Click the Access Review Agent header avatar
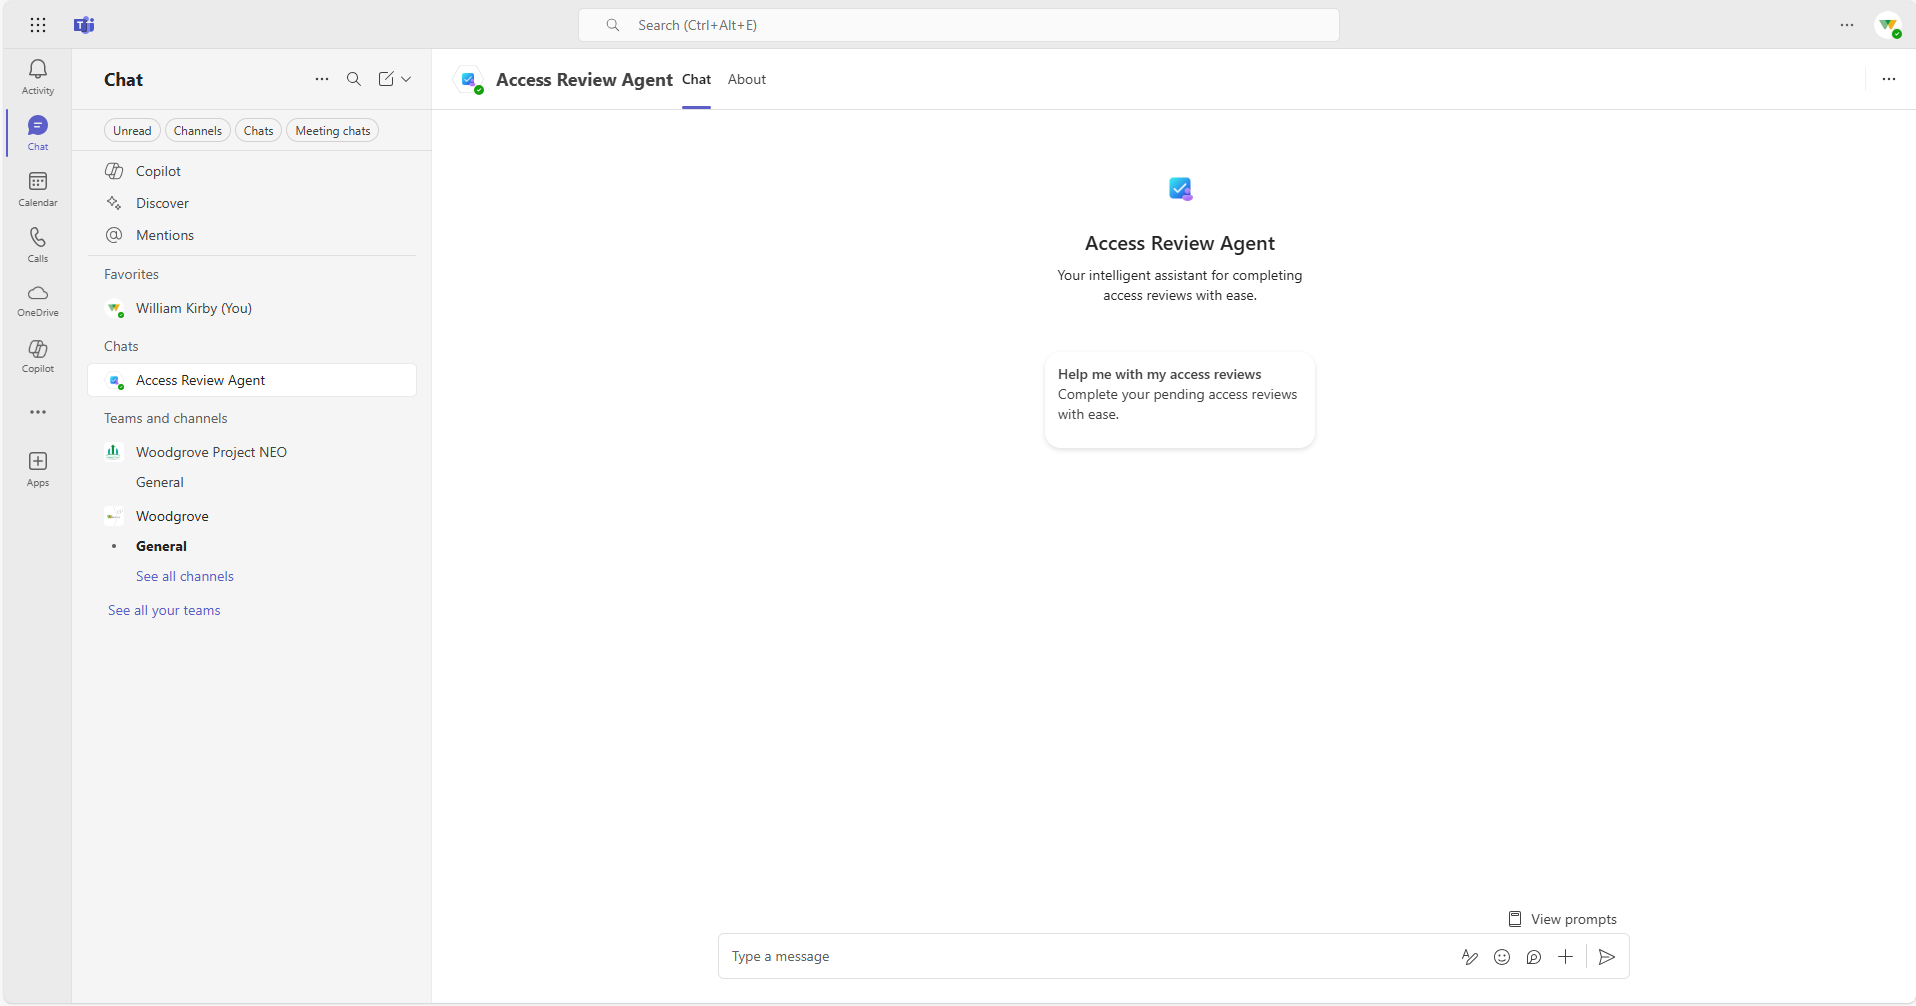1916x1006 pixels. tap(469, 80)
